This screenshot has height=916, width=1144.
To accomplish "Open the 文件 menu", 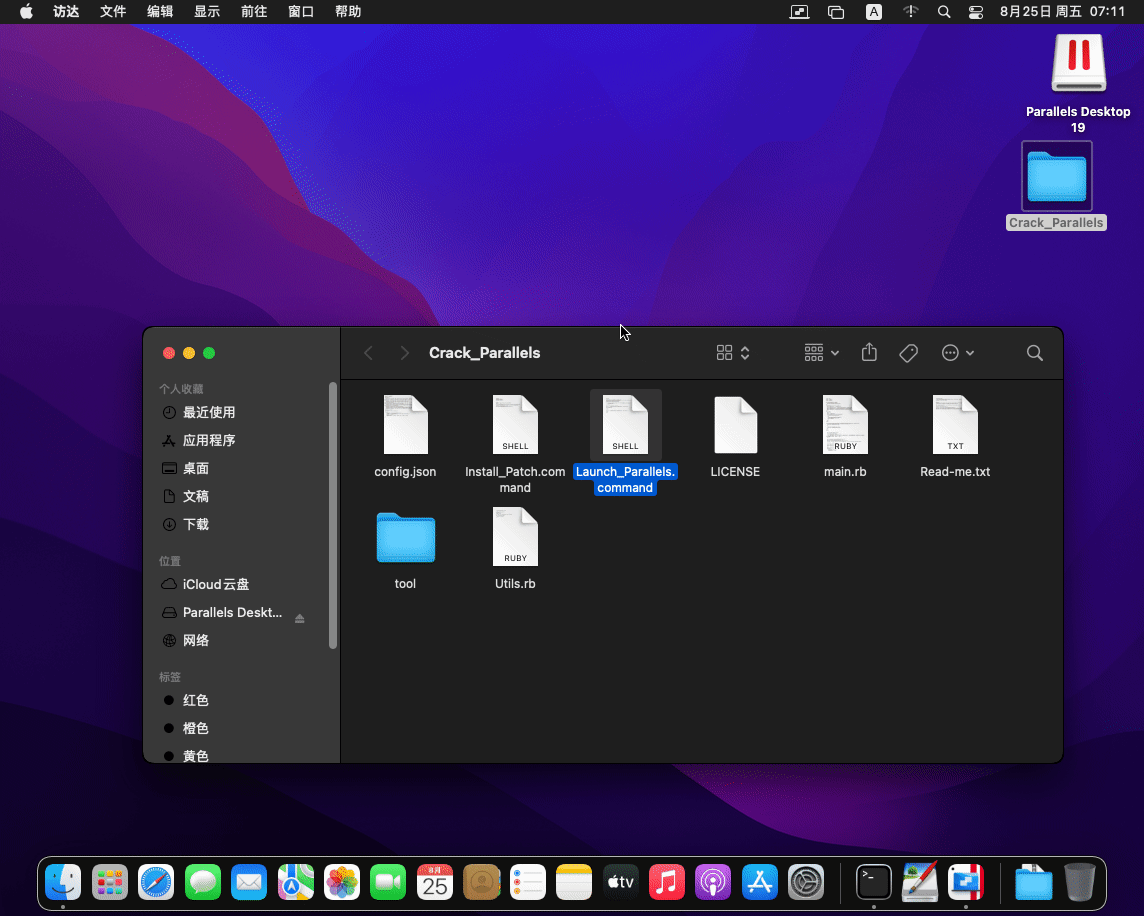I will point(113,12).
